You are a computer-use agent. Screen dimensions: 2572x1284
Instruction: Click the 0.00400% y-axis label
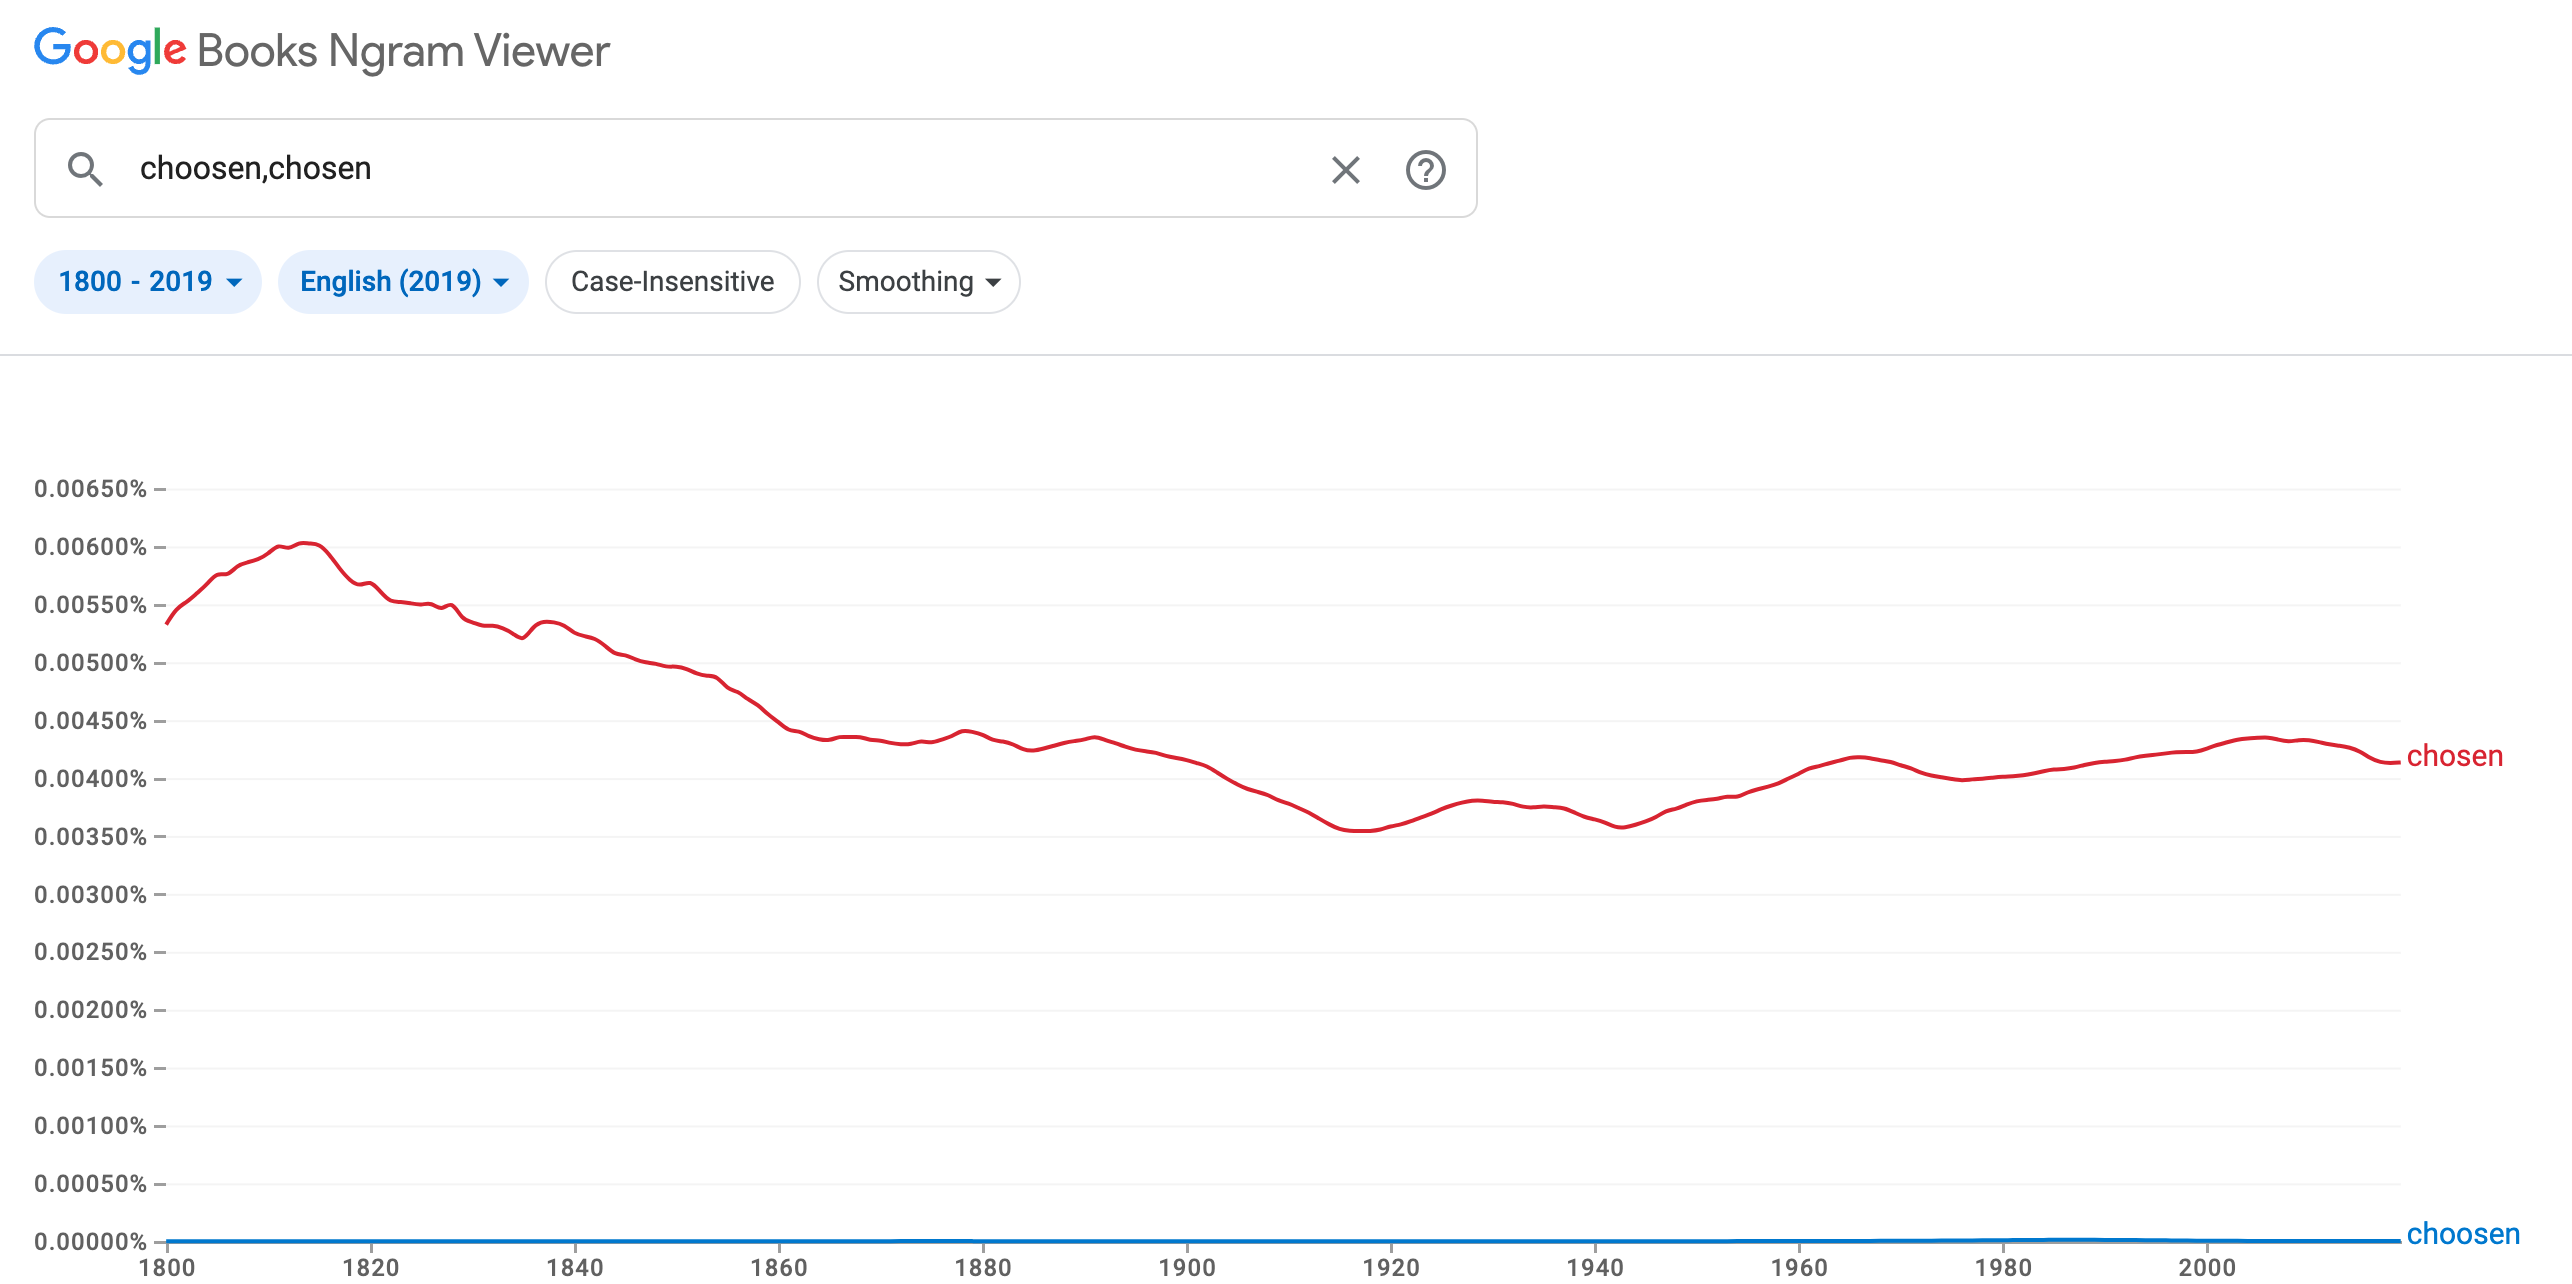tap(91, 779)
